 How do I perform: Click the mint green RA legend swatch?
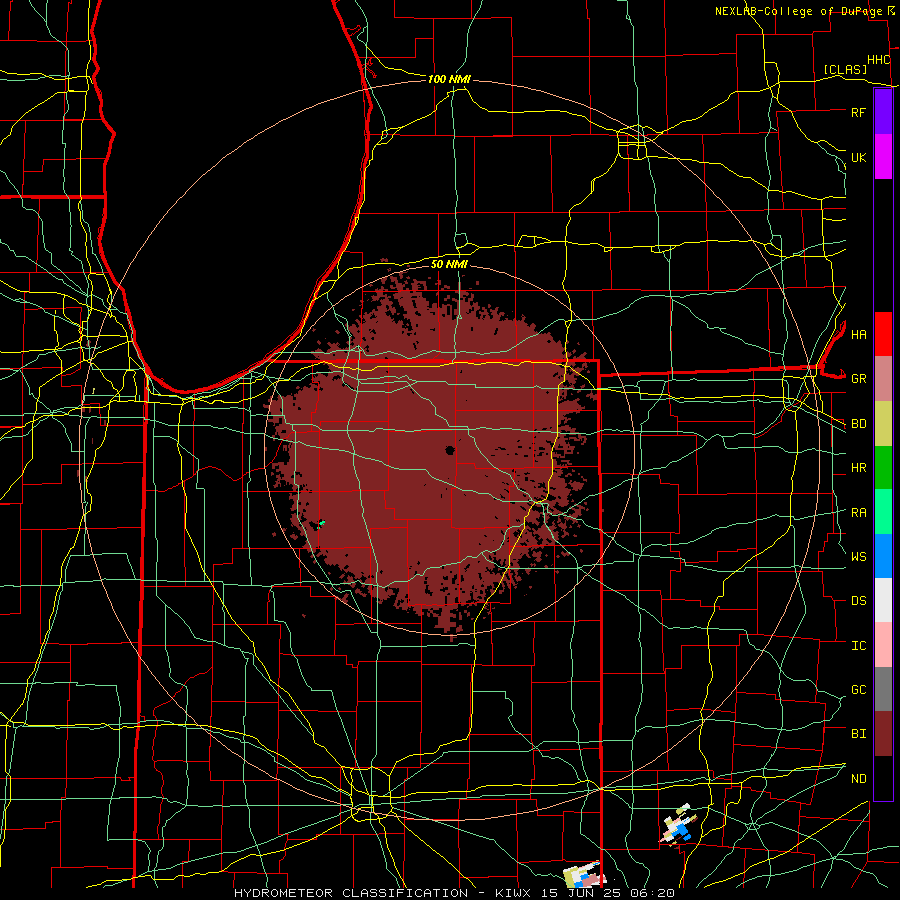(883, 512)
